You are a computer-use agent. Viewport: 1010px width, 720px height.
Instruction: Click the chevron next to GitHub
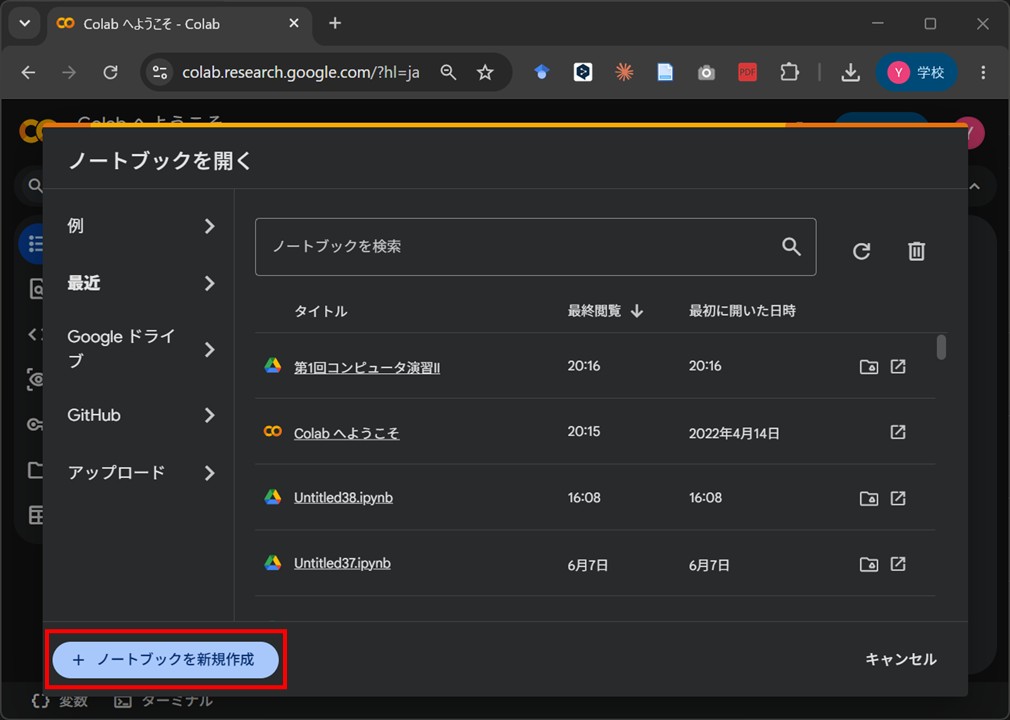[x=209, y=415]
